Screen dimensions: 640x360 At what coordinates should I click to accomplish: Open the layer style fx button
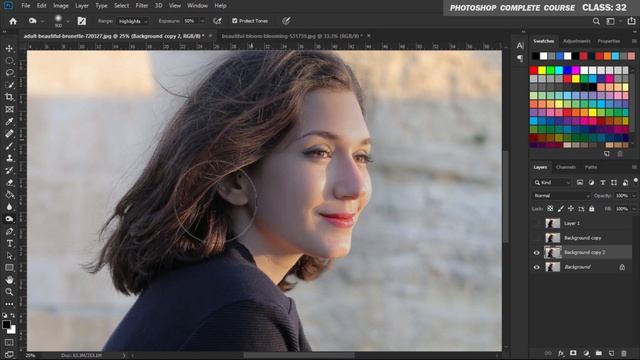click(x=561, y=353)
